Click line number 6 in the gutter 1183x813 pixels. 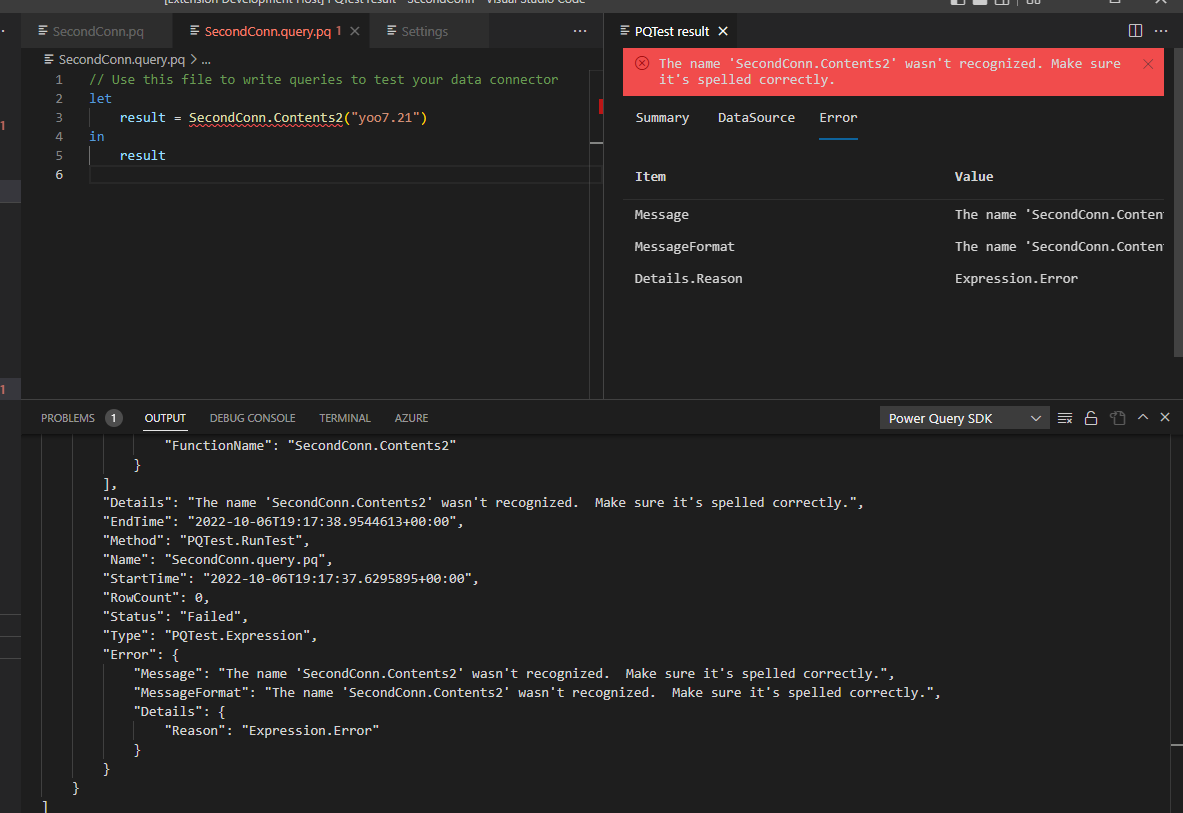point(59,174)
